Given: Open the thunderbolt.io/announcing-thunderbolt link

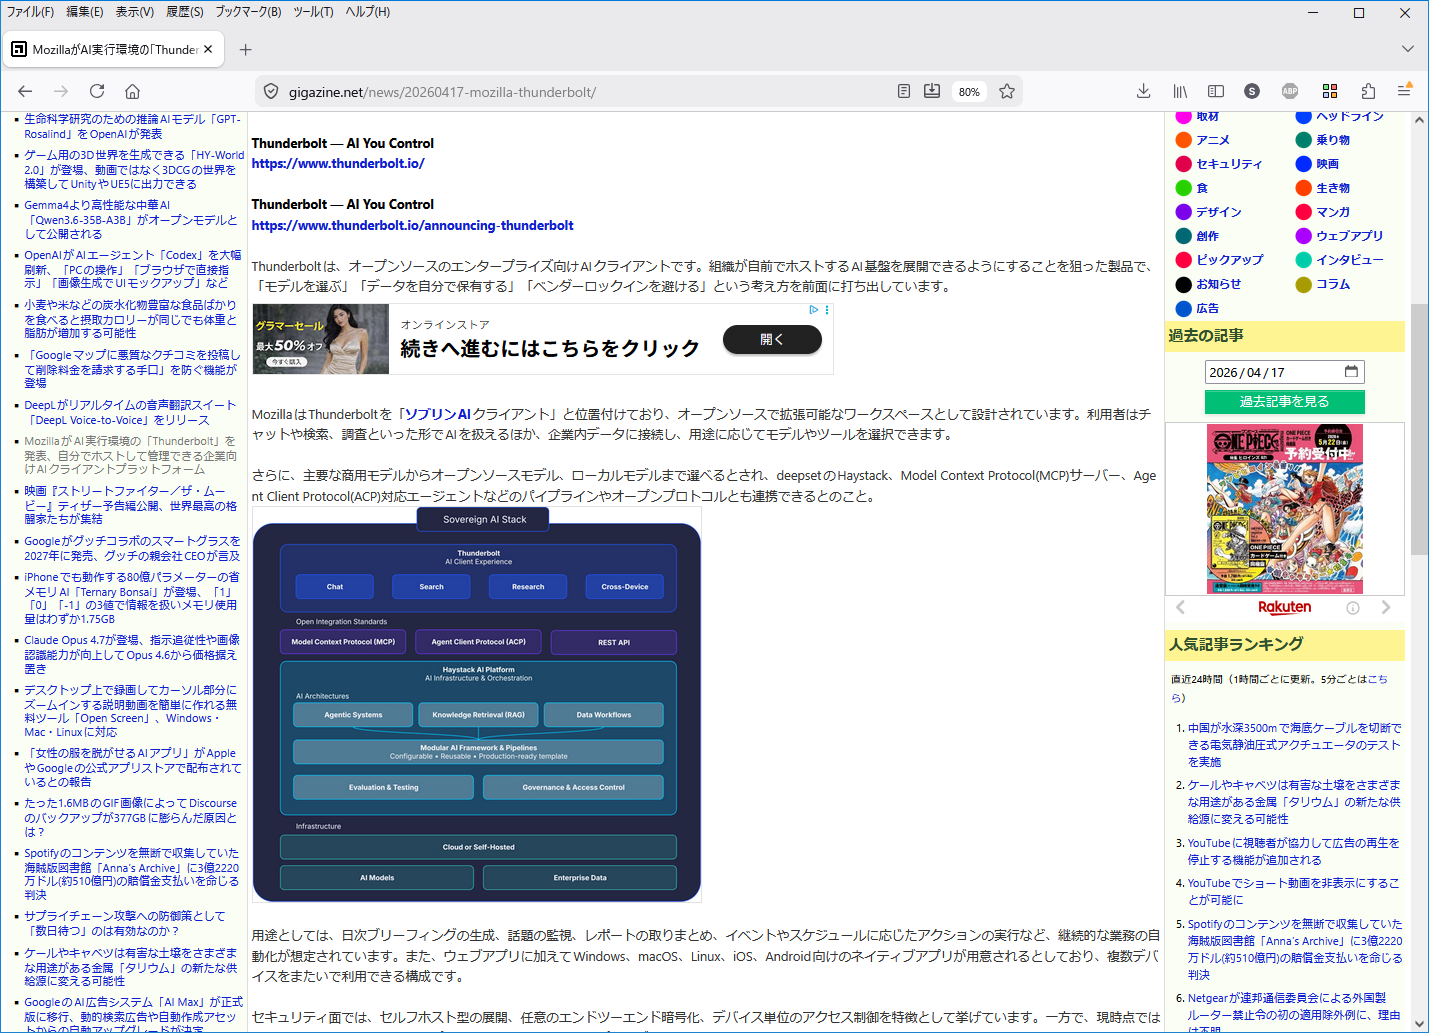Looking at the screenshot, I should 412,225.
